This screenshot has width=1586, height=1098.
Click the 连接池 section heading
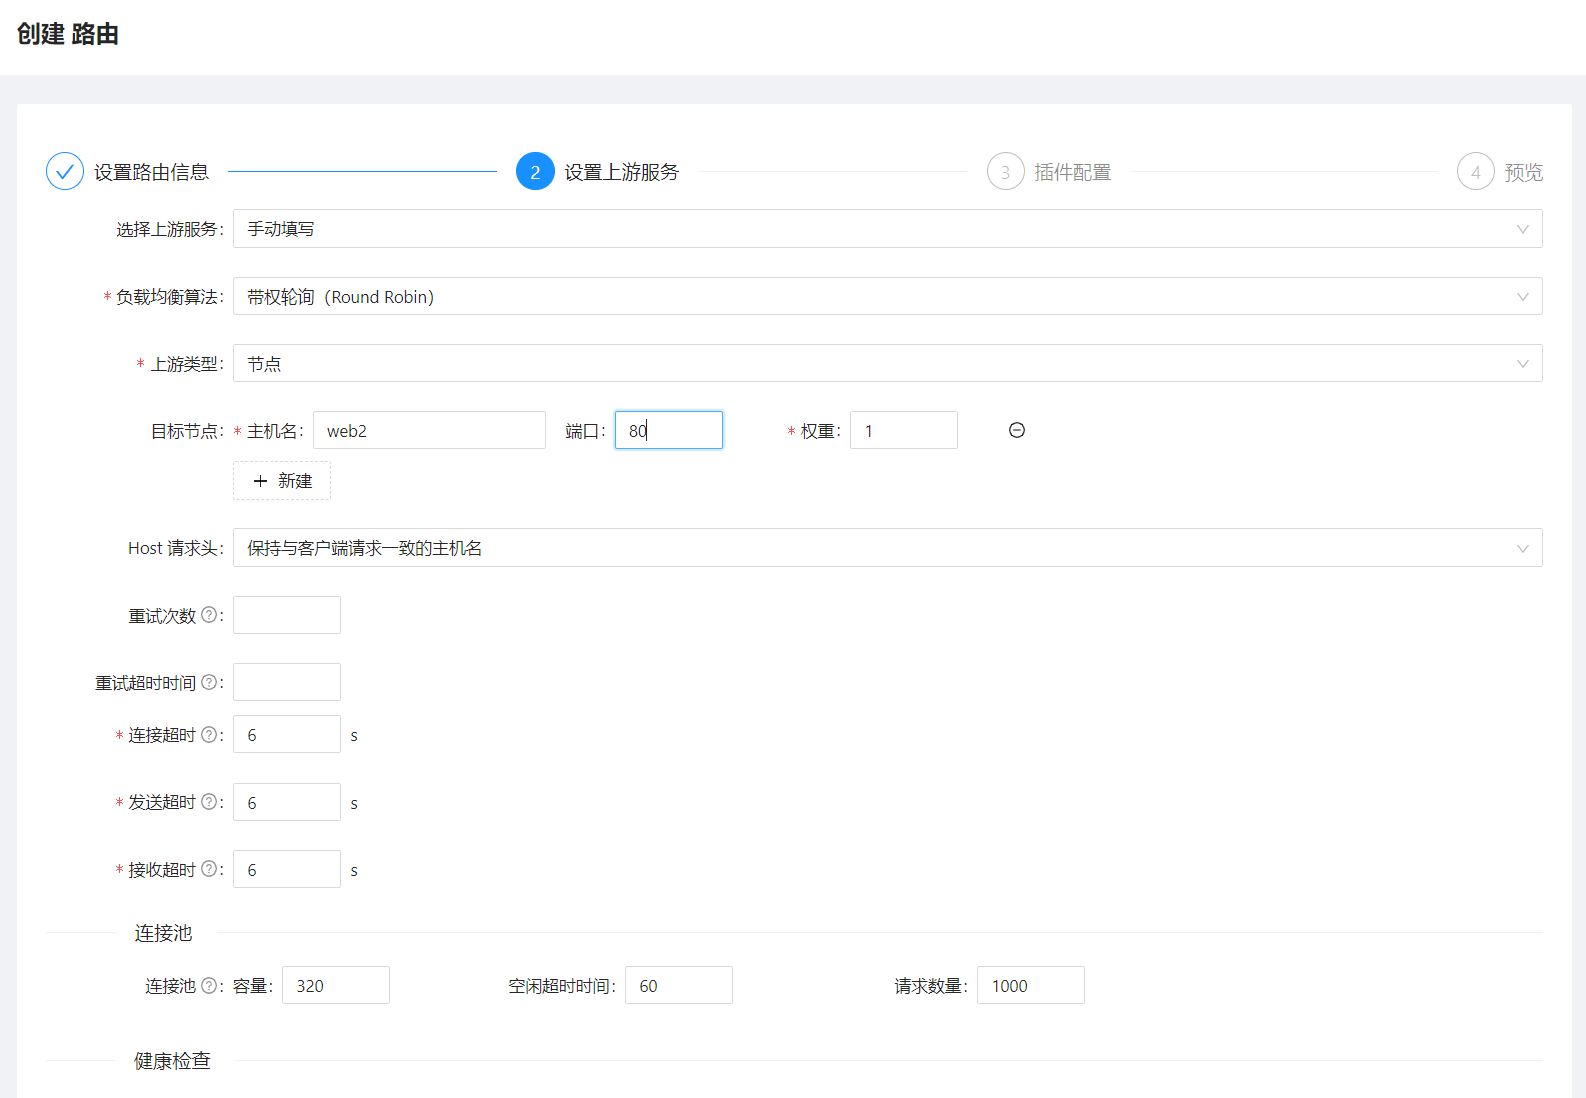[163, 933]
